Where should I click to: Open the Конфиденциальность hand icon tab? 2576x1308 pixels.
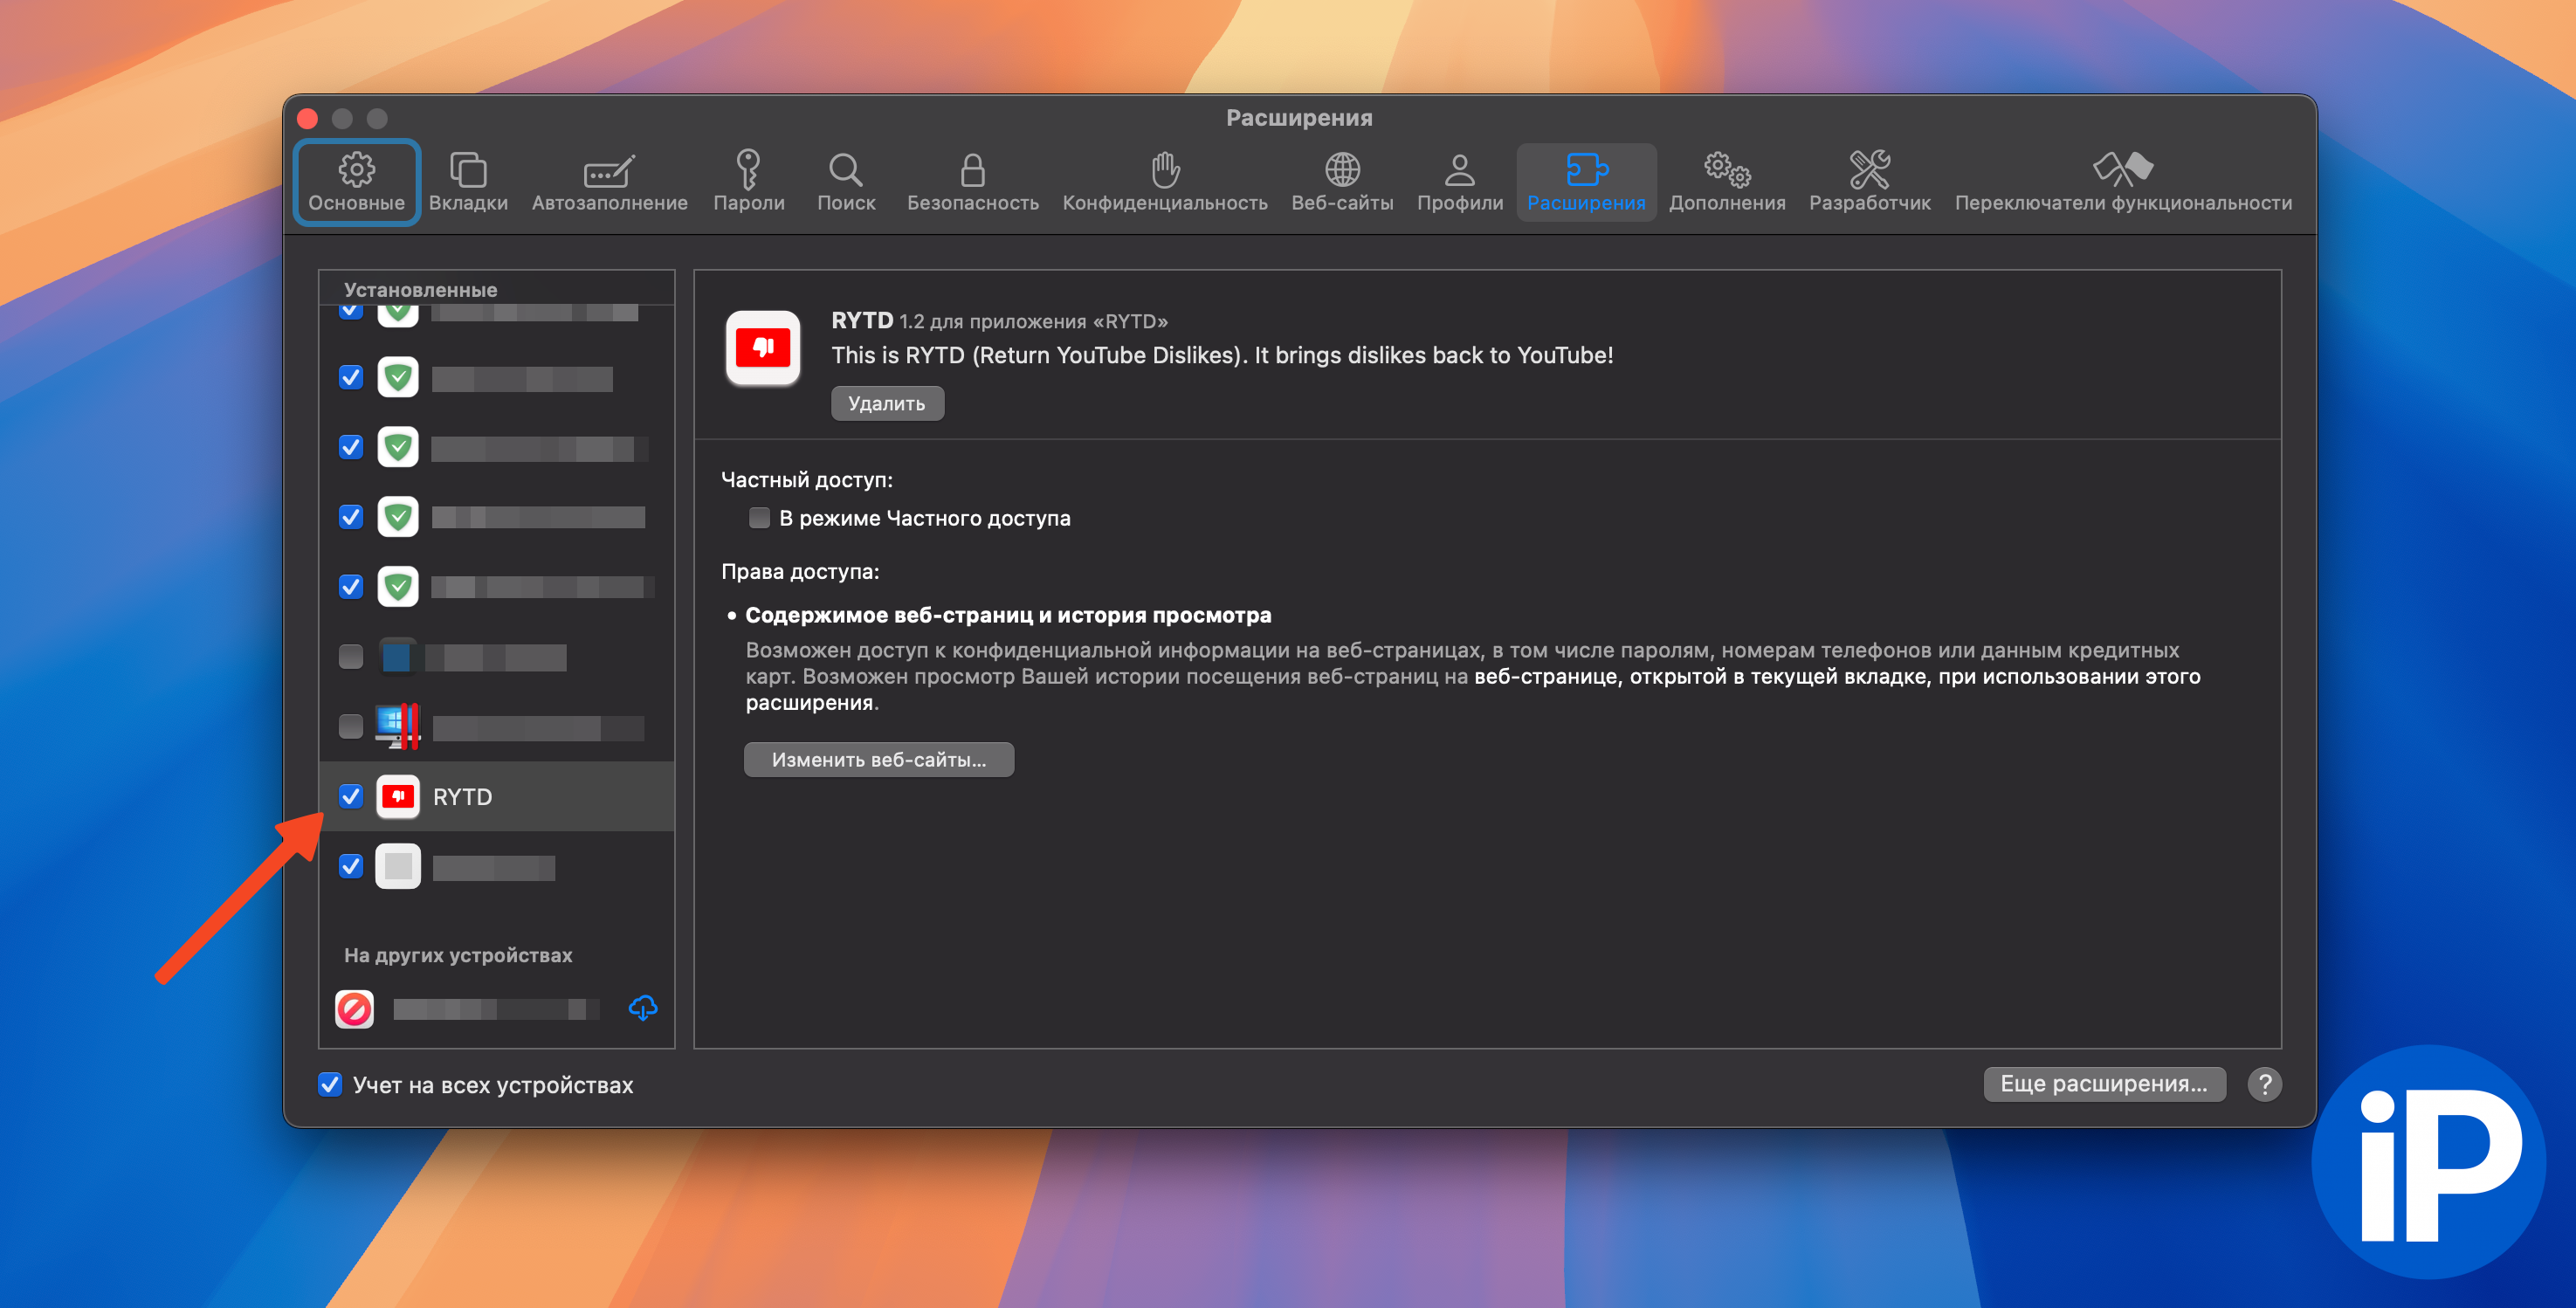1164,183
